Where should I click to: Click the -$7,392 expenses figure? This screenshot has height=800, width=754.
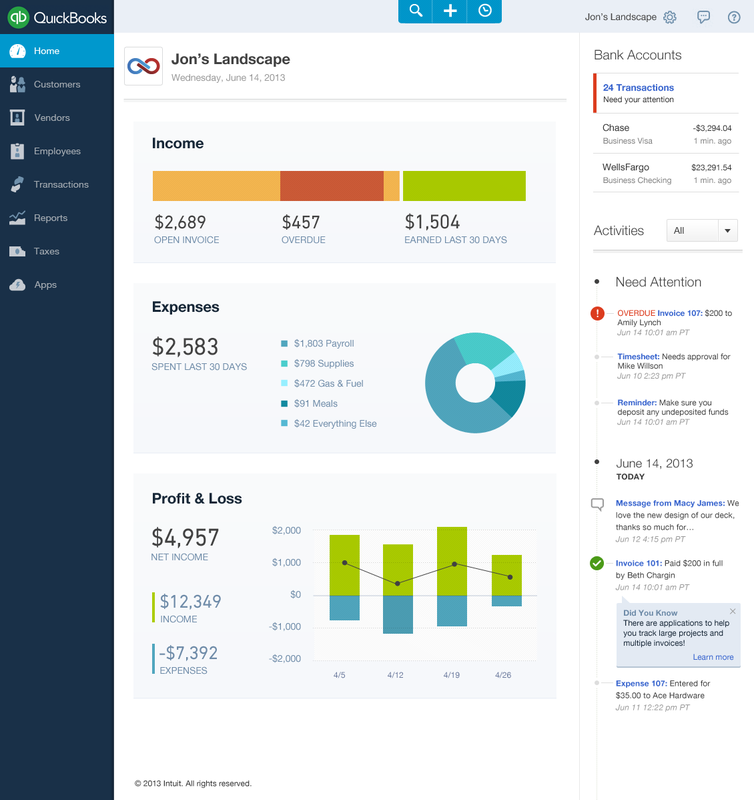coord(188,653)
